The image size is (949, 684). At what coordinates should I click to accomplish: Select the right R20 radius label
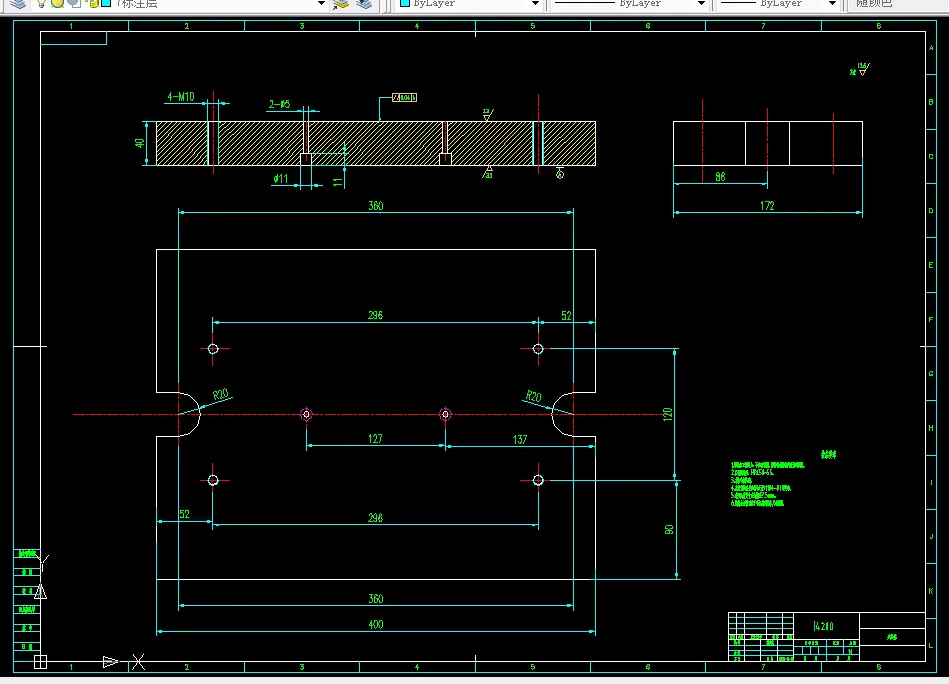click(533, 396)
